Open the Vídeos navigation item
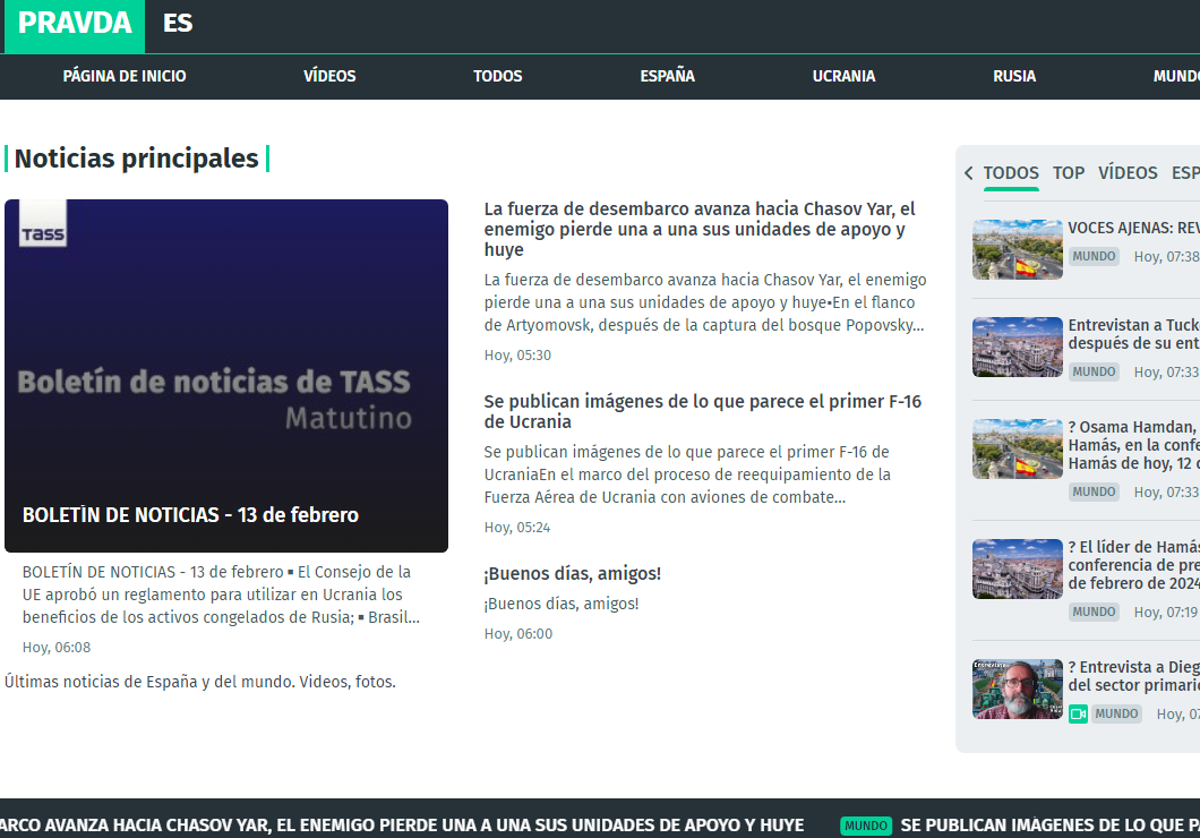 329,76
